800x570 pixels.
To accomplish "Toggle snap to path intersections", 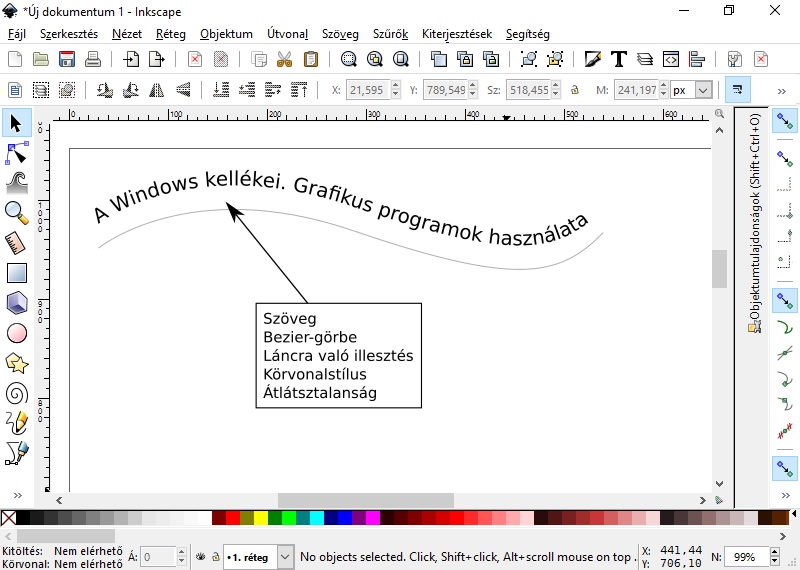I will click(785, 353).
